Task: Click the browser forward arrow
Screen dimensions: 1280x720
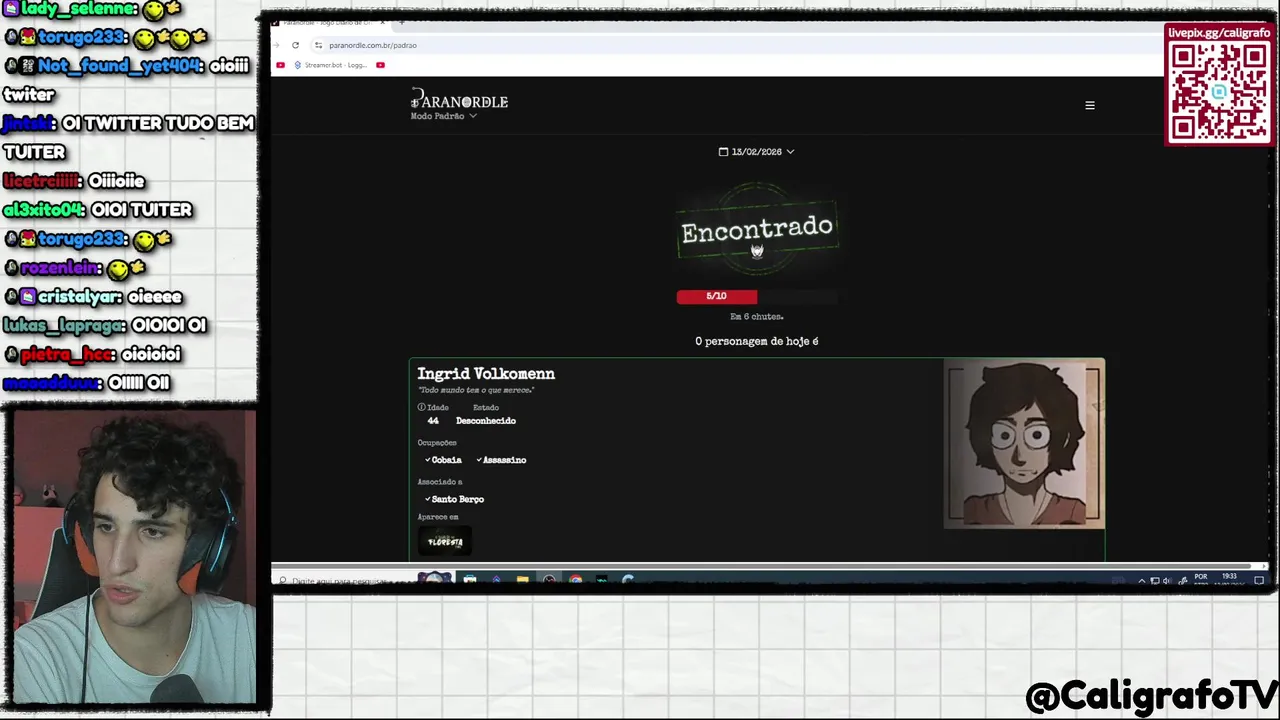Action: (x=278, y=45)
